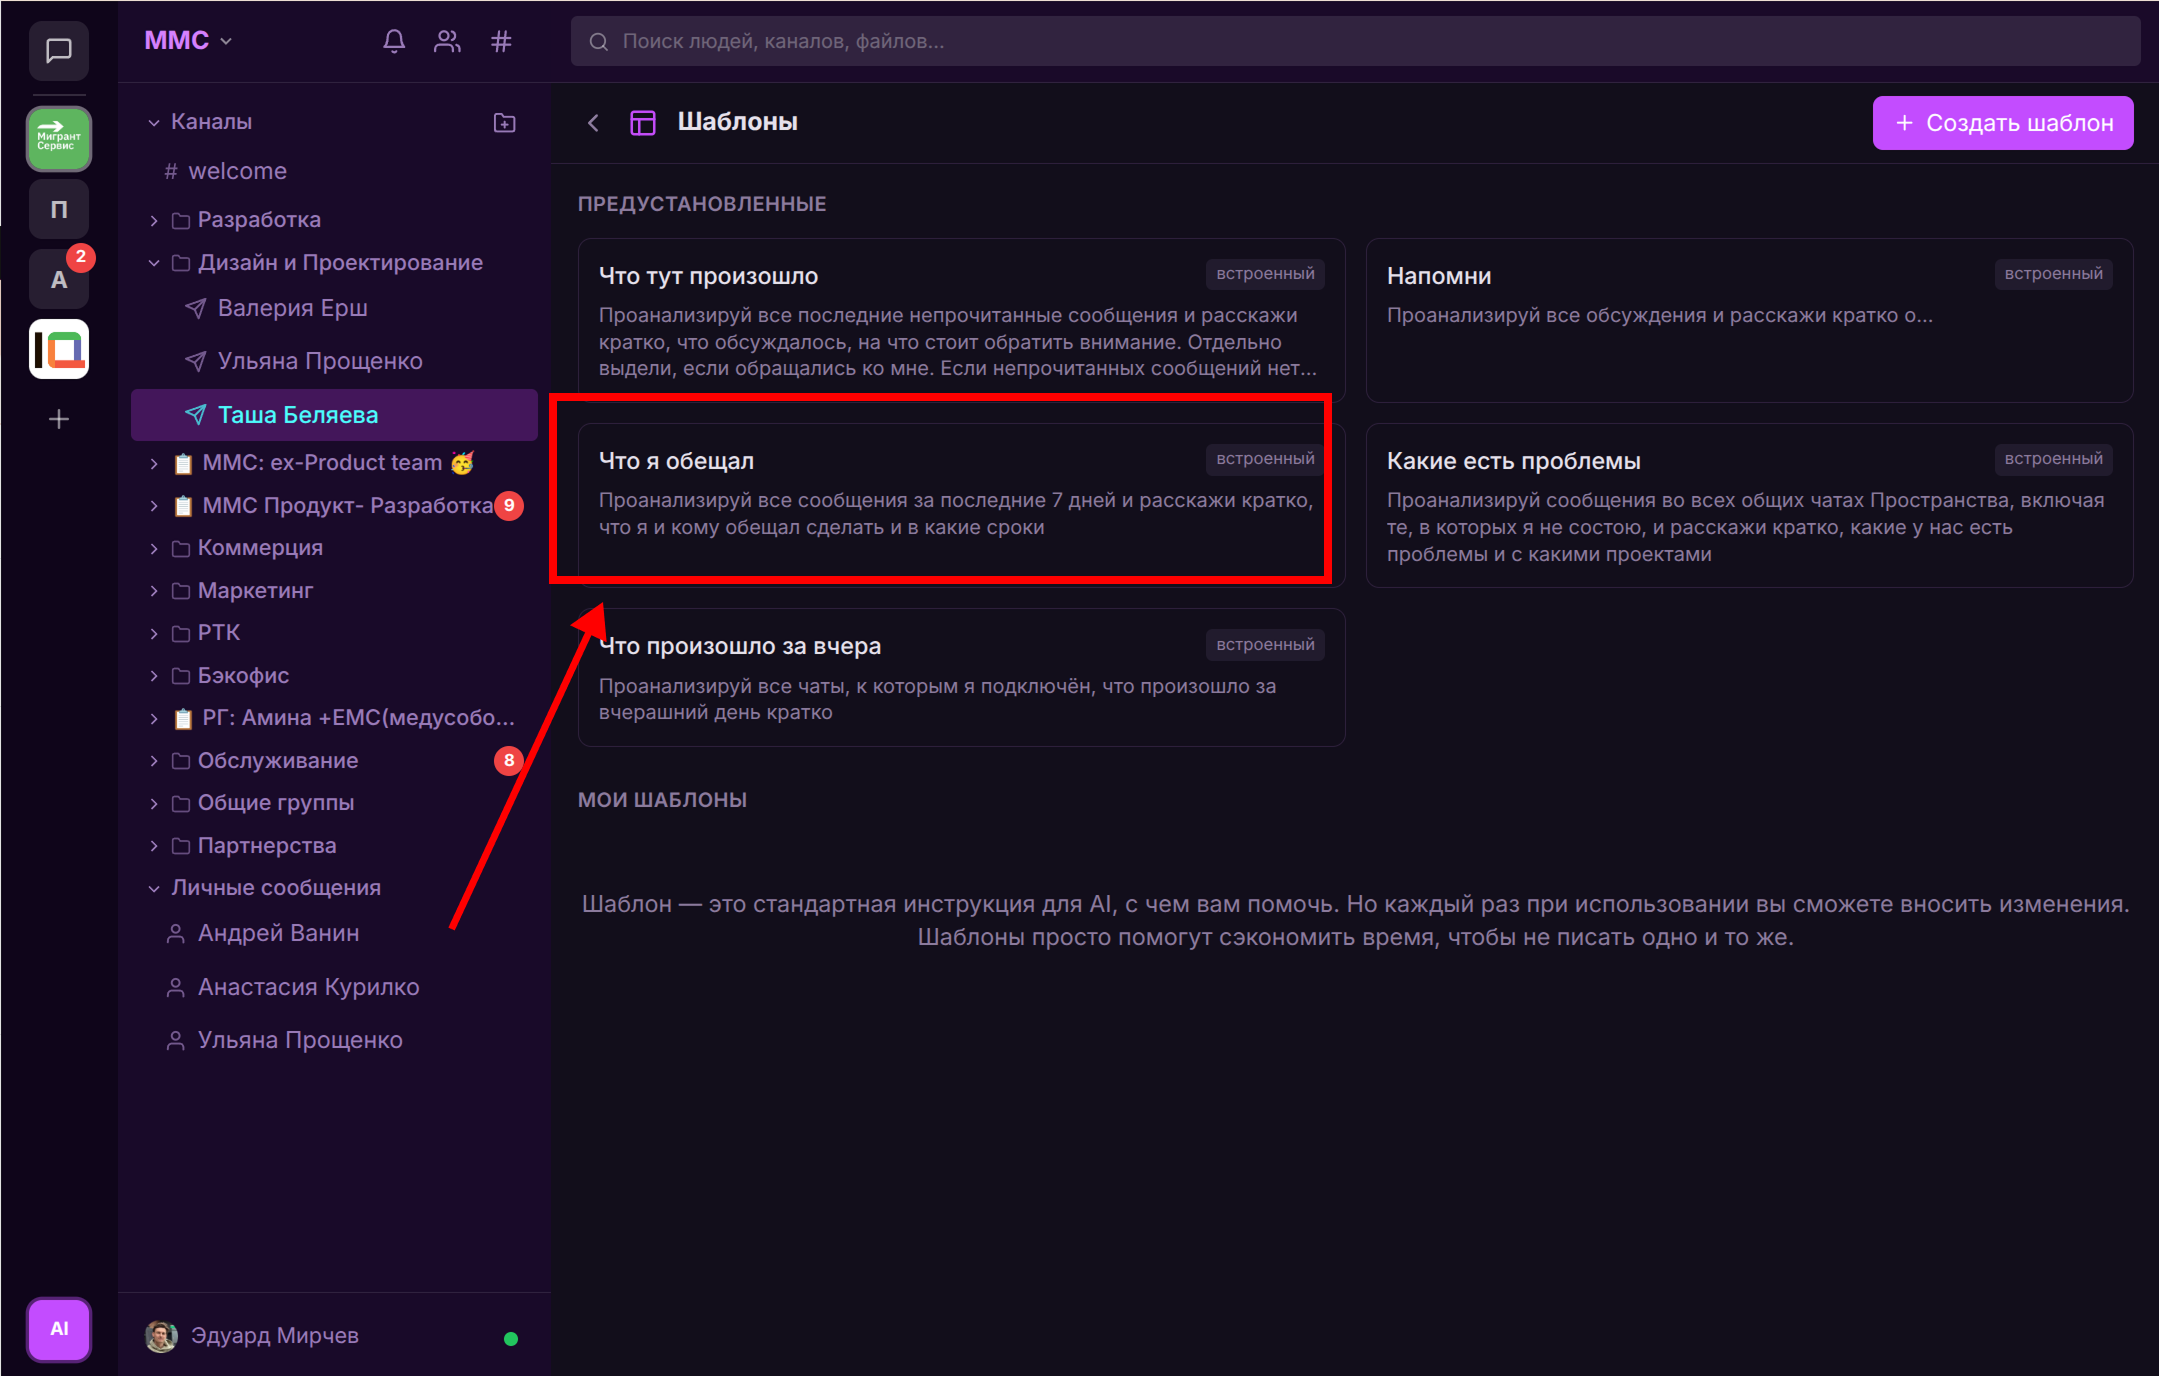2159x1376 pixels.
Task: Expand the Разработка folder
Action: [154, 220]
